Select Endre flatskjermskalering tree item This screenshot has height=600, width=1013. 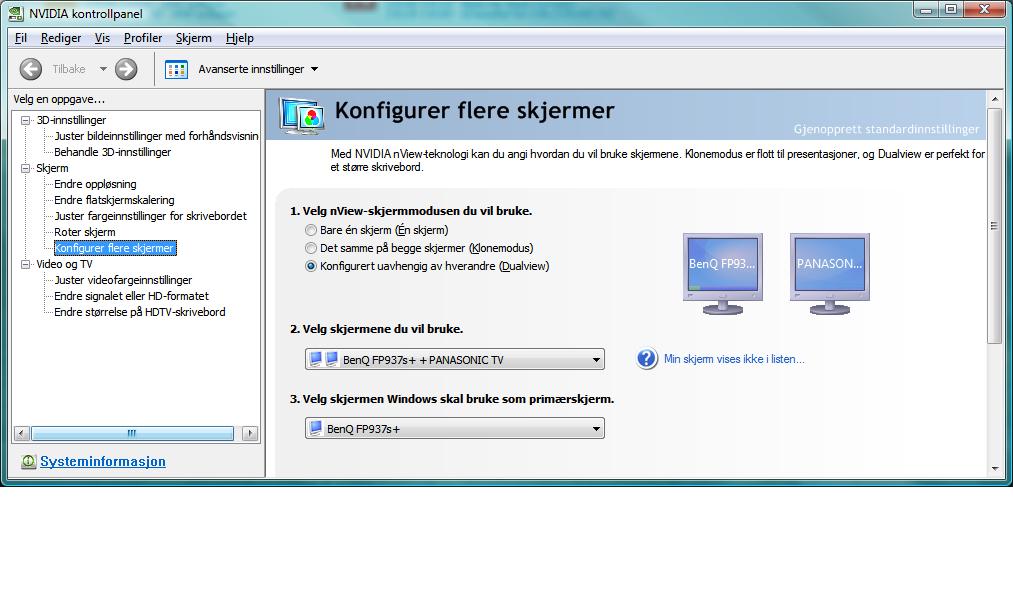coord(114,200)
